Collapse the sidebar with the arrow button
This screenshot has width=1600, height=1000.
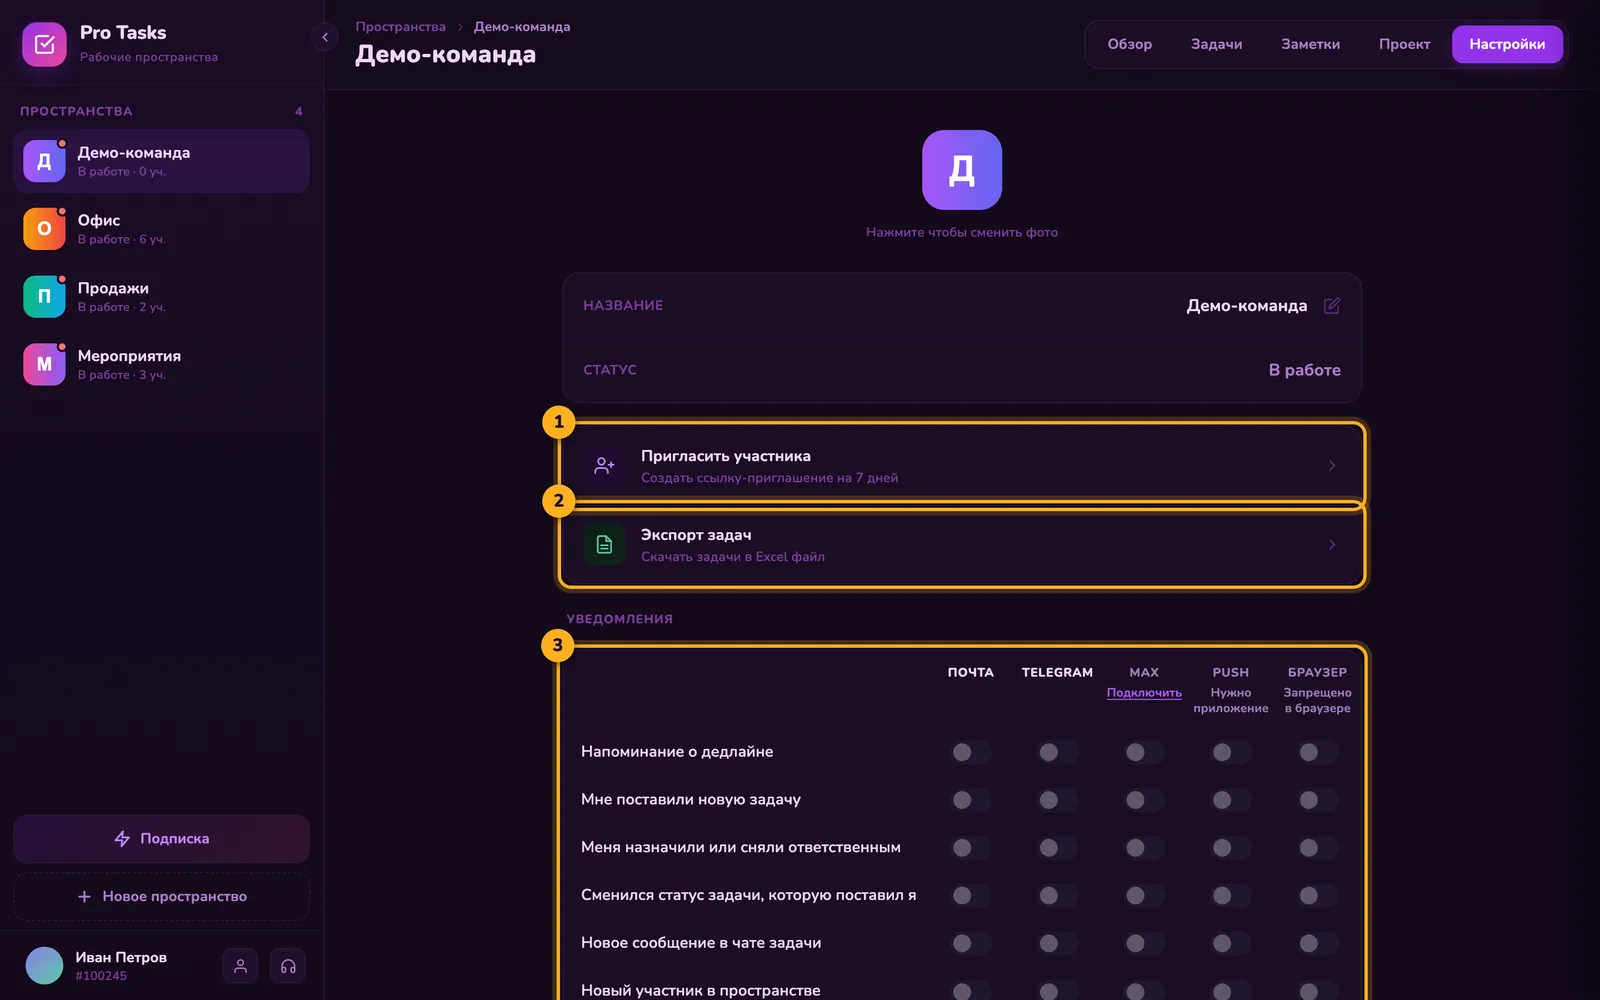tap(325, 37)
